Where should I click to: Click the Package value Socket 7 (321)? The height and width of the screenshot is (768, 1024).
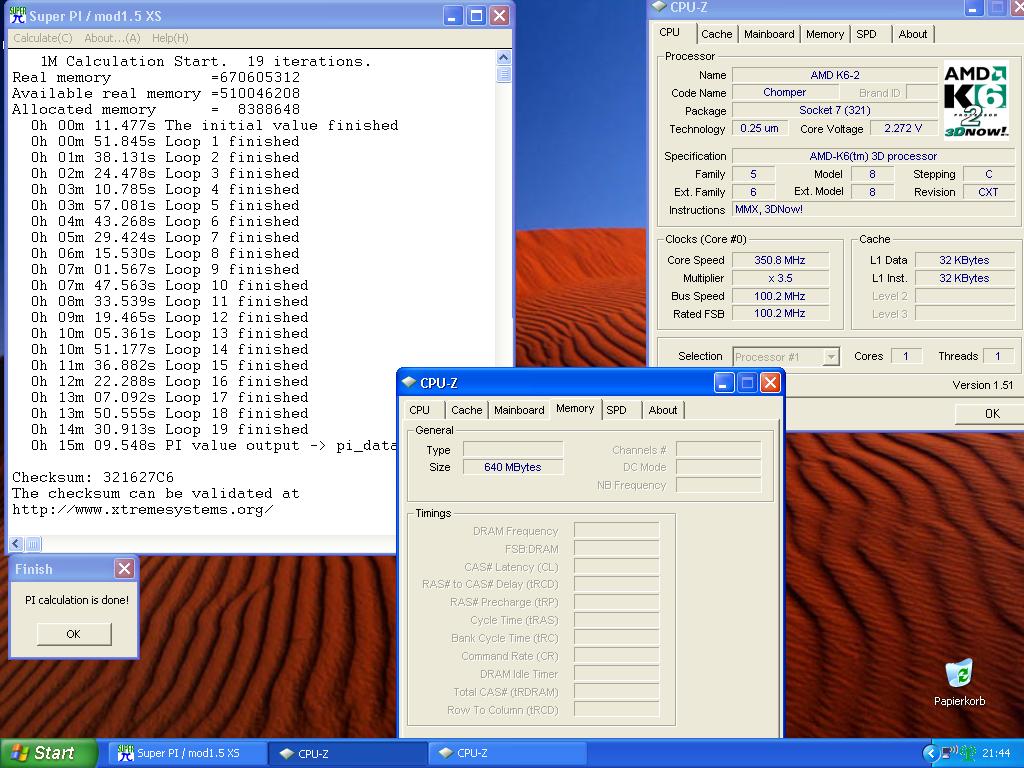(x=835, y=110)
